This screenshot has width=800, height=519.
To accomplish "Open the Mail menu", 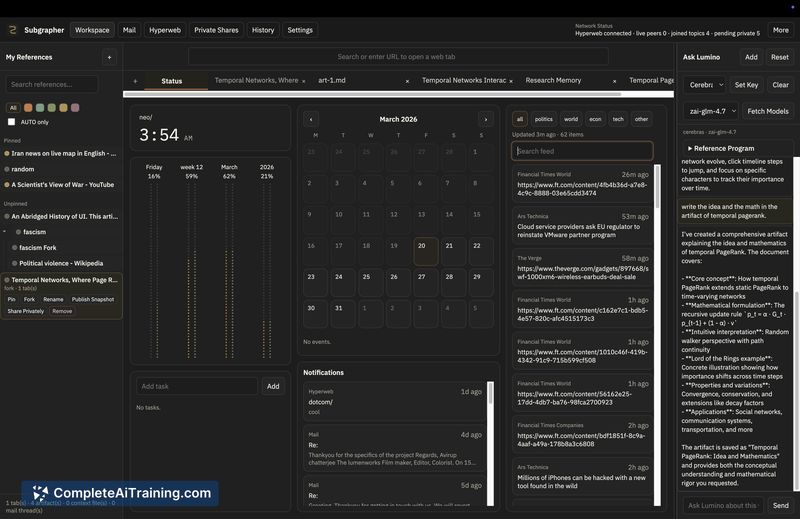I will point(129,30).
